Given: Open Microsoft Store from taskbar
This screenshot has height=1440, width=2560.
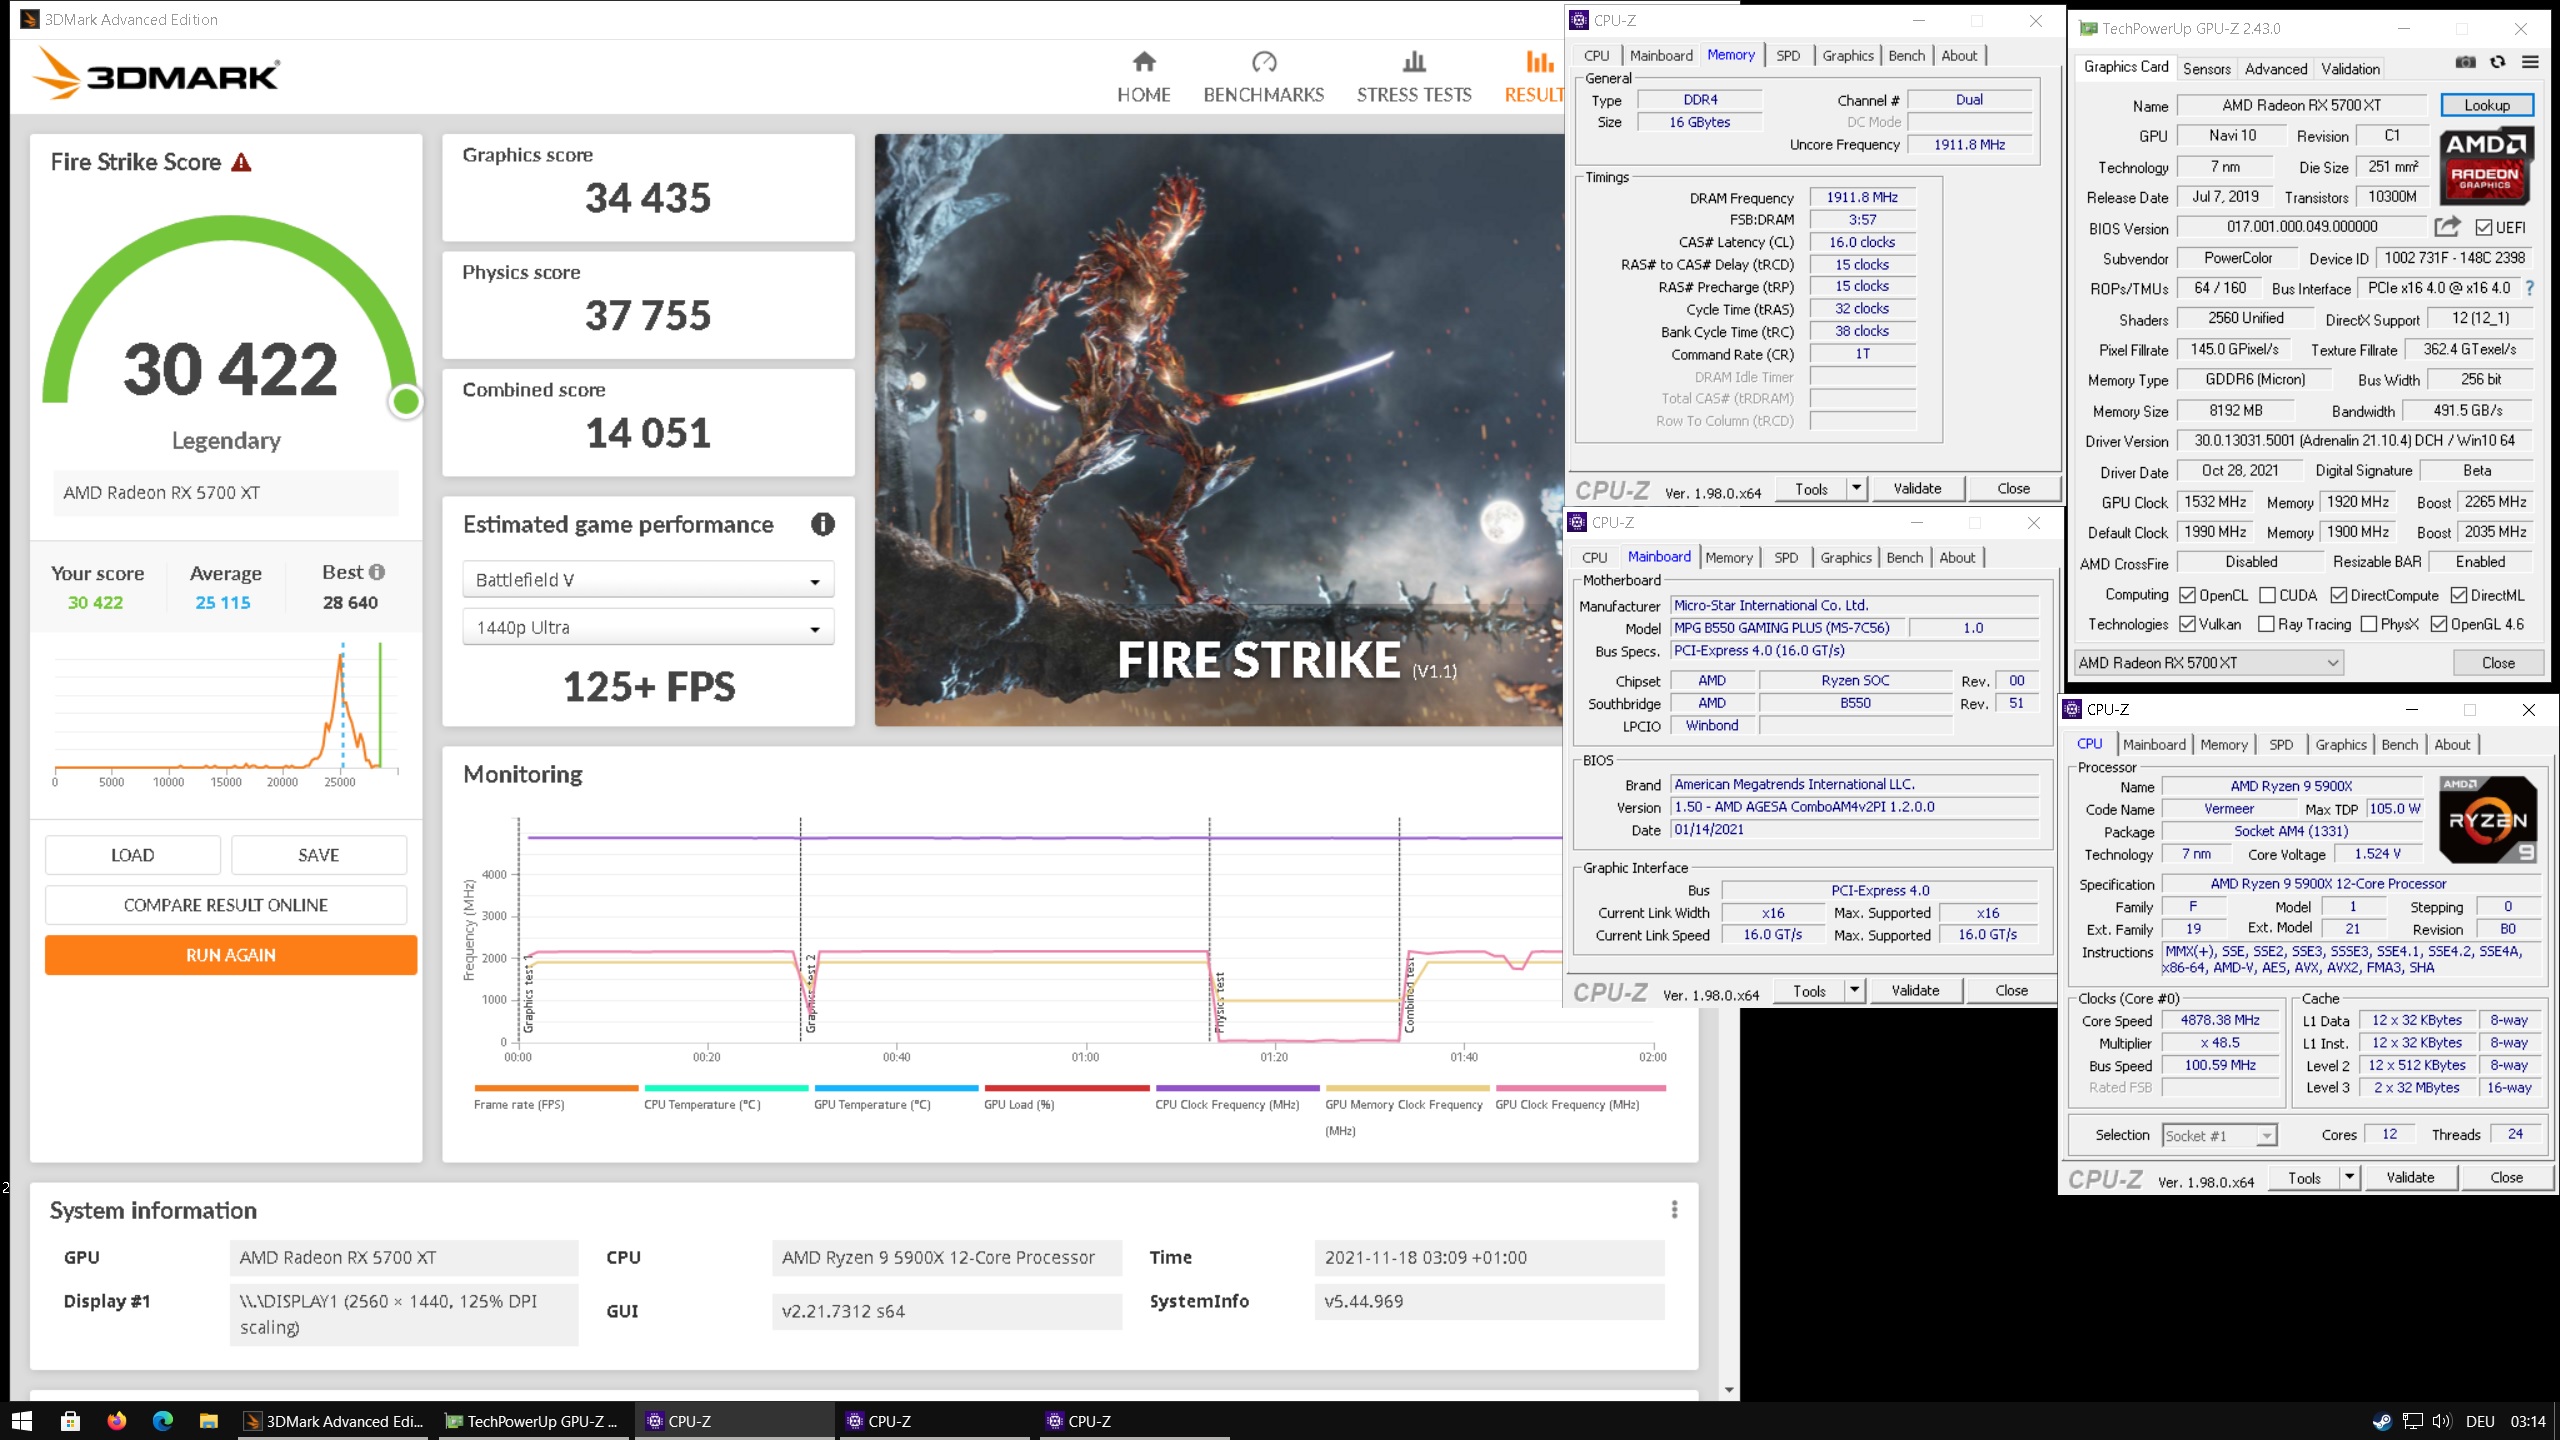Looking at the screenshot, I should coord(70,1421).
